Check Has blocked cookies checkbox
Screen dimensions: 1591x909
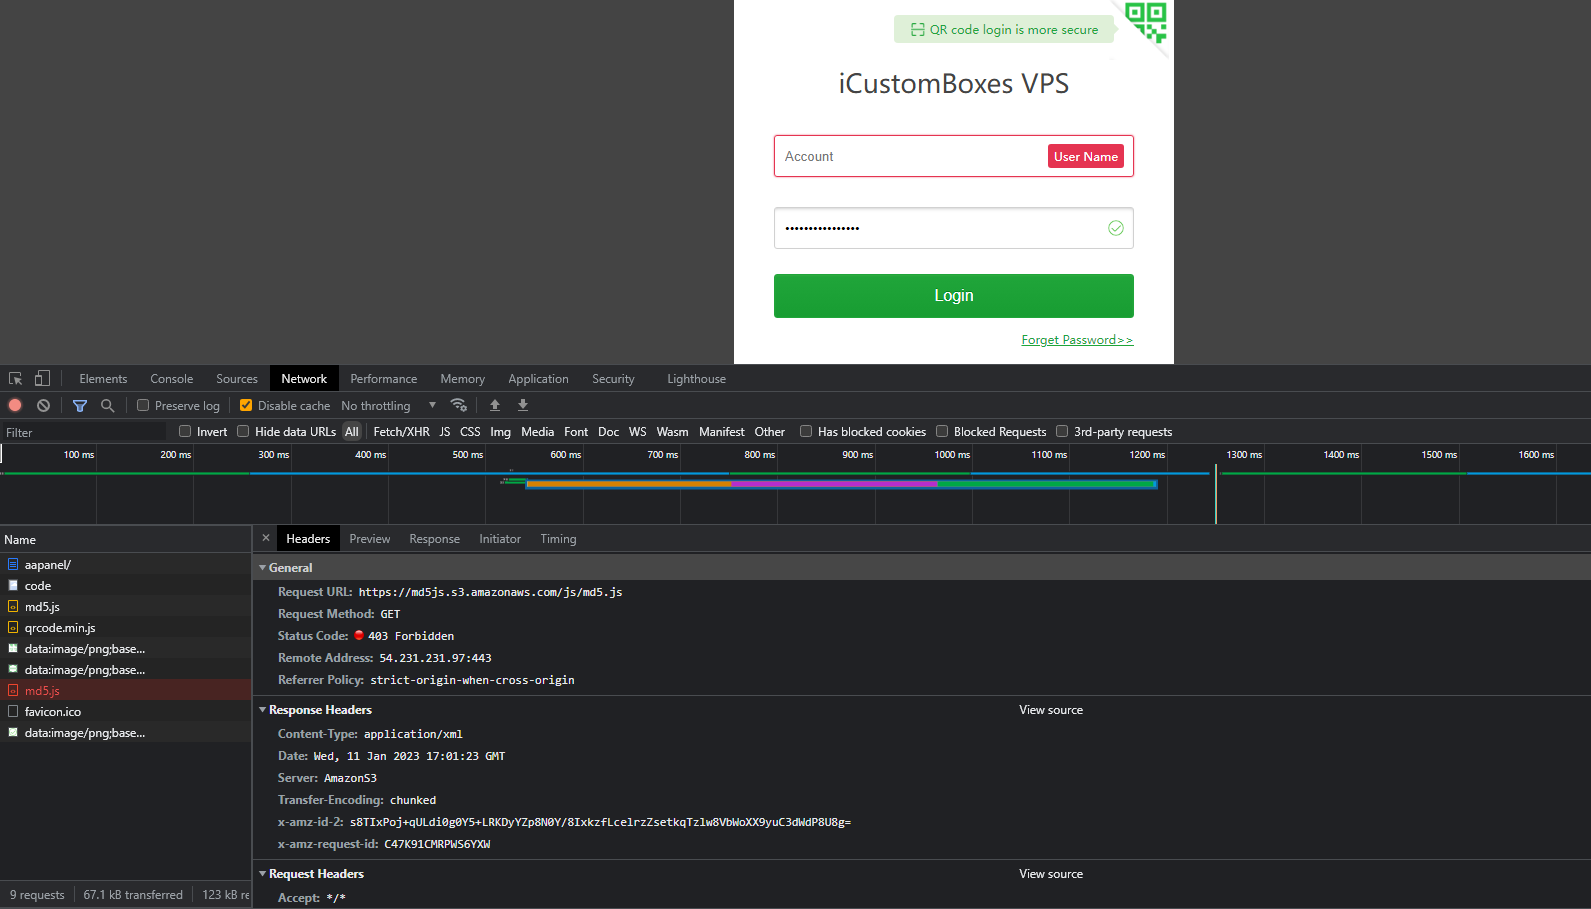806,431
